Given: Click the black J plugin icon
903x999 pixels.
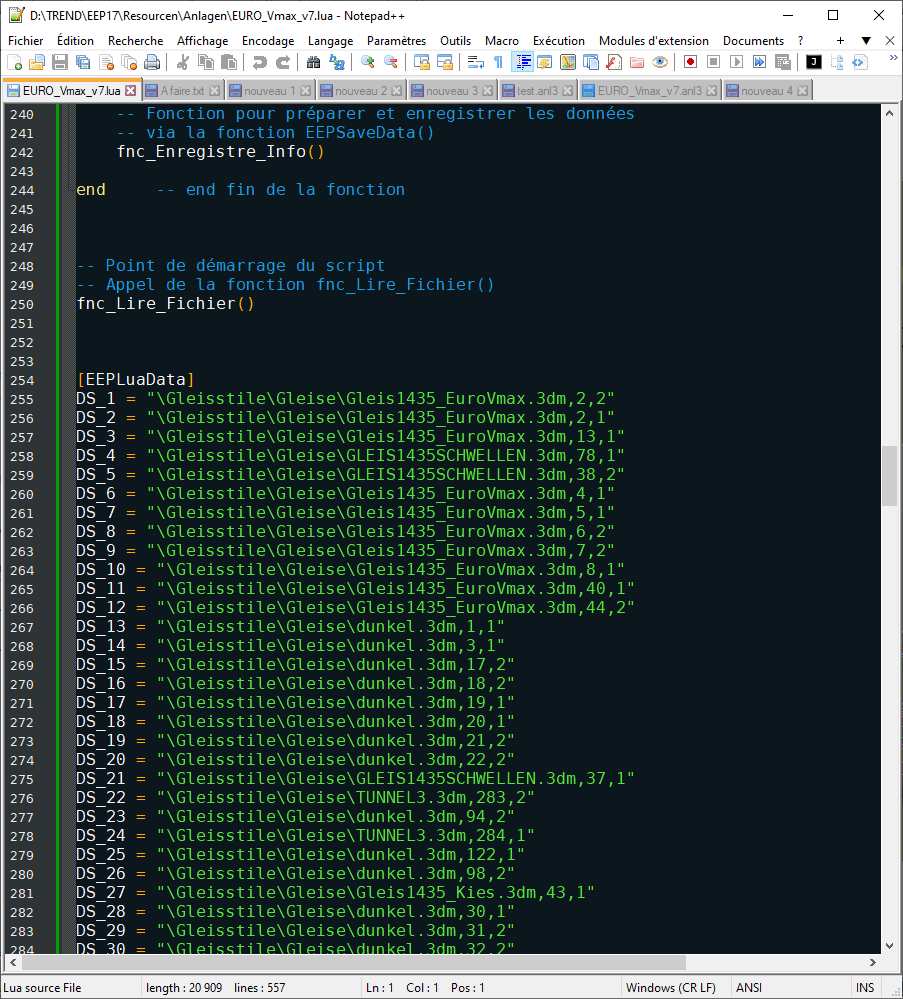Looking at the screenshot, I should click(x=813, y=62).
